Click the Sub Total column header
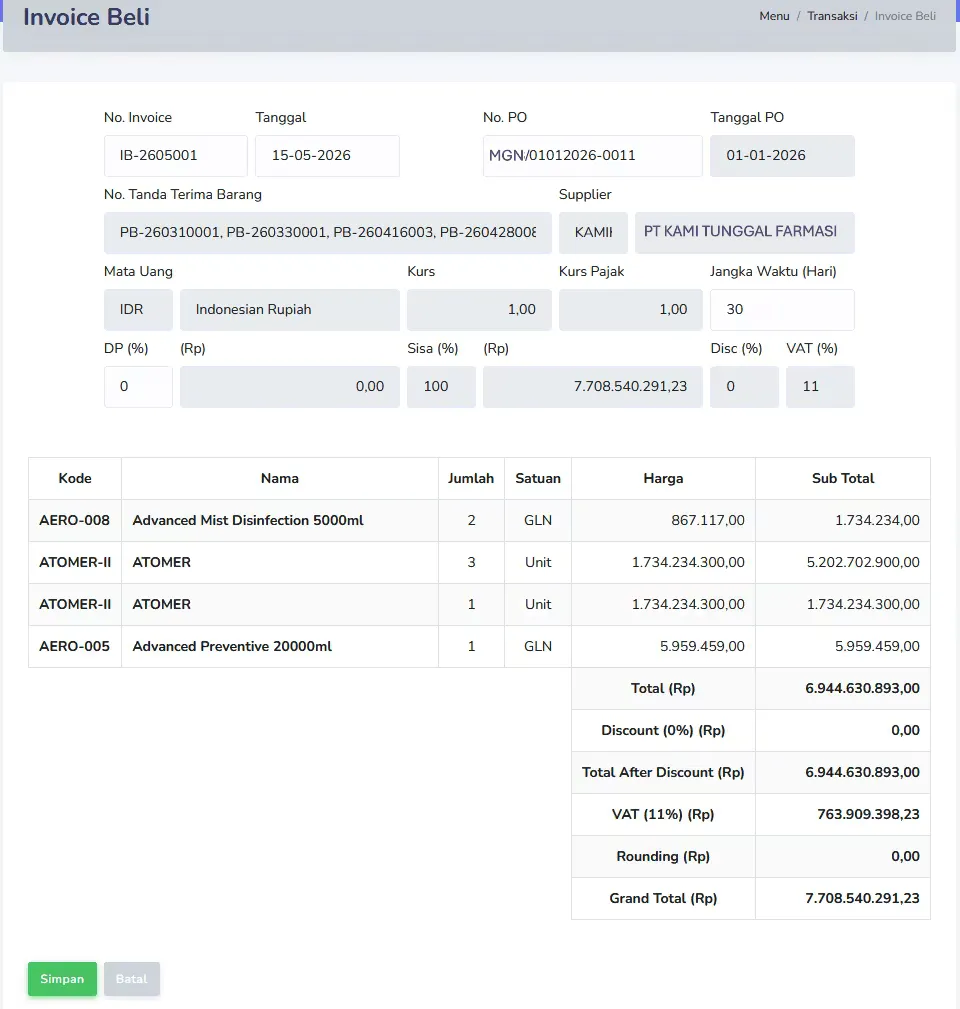 click(843, 478)
